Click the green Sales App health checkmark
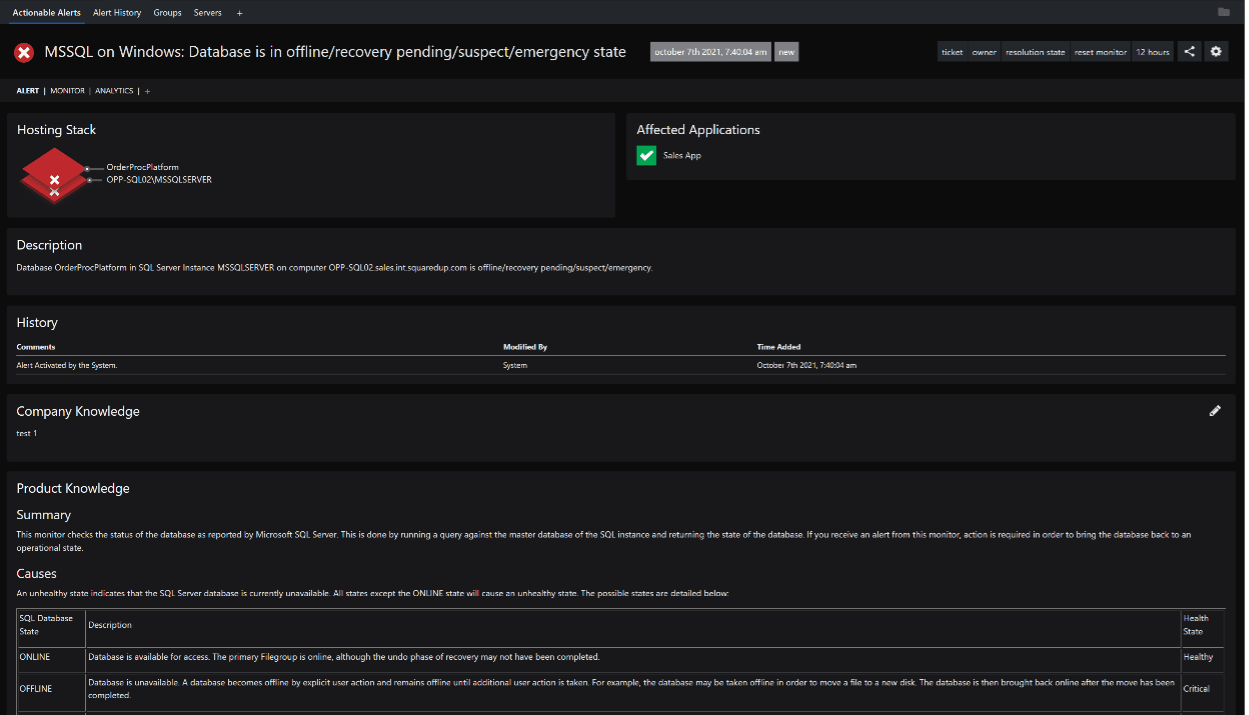 pos(646,156)
